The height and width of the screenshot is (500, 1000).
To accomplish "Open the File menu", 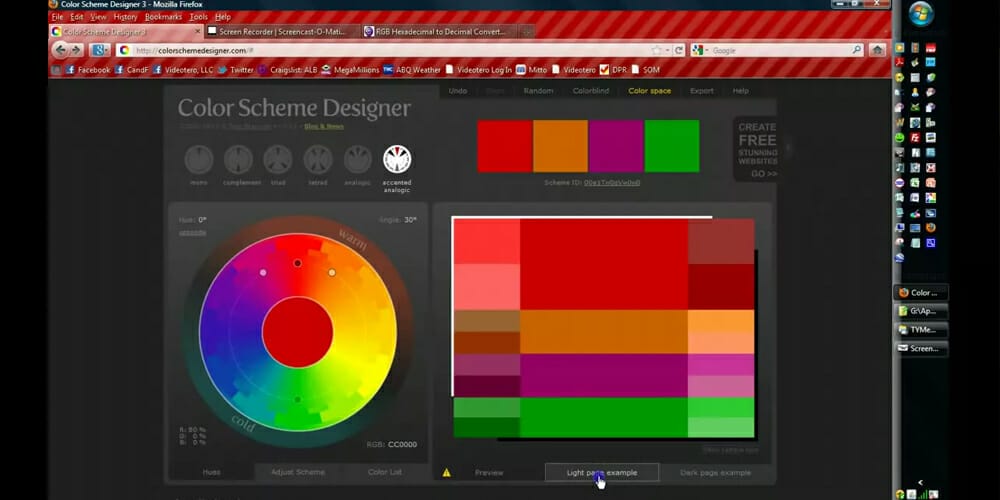I will tap(57, 17).
